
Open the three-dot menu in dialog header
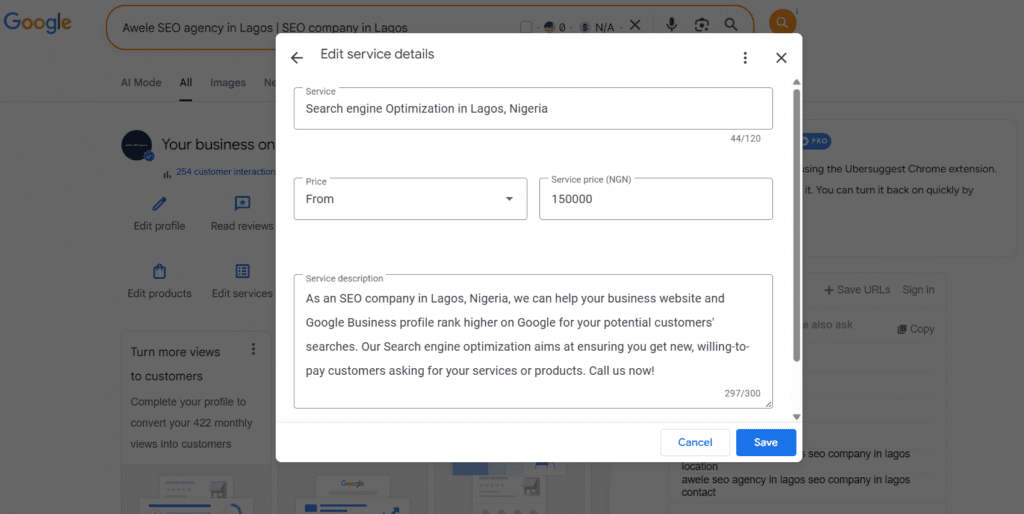[x=745, y=58]
